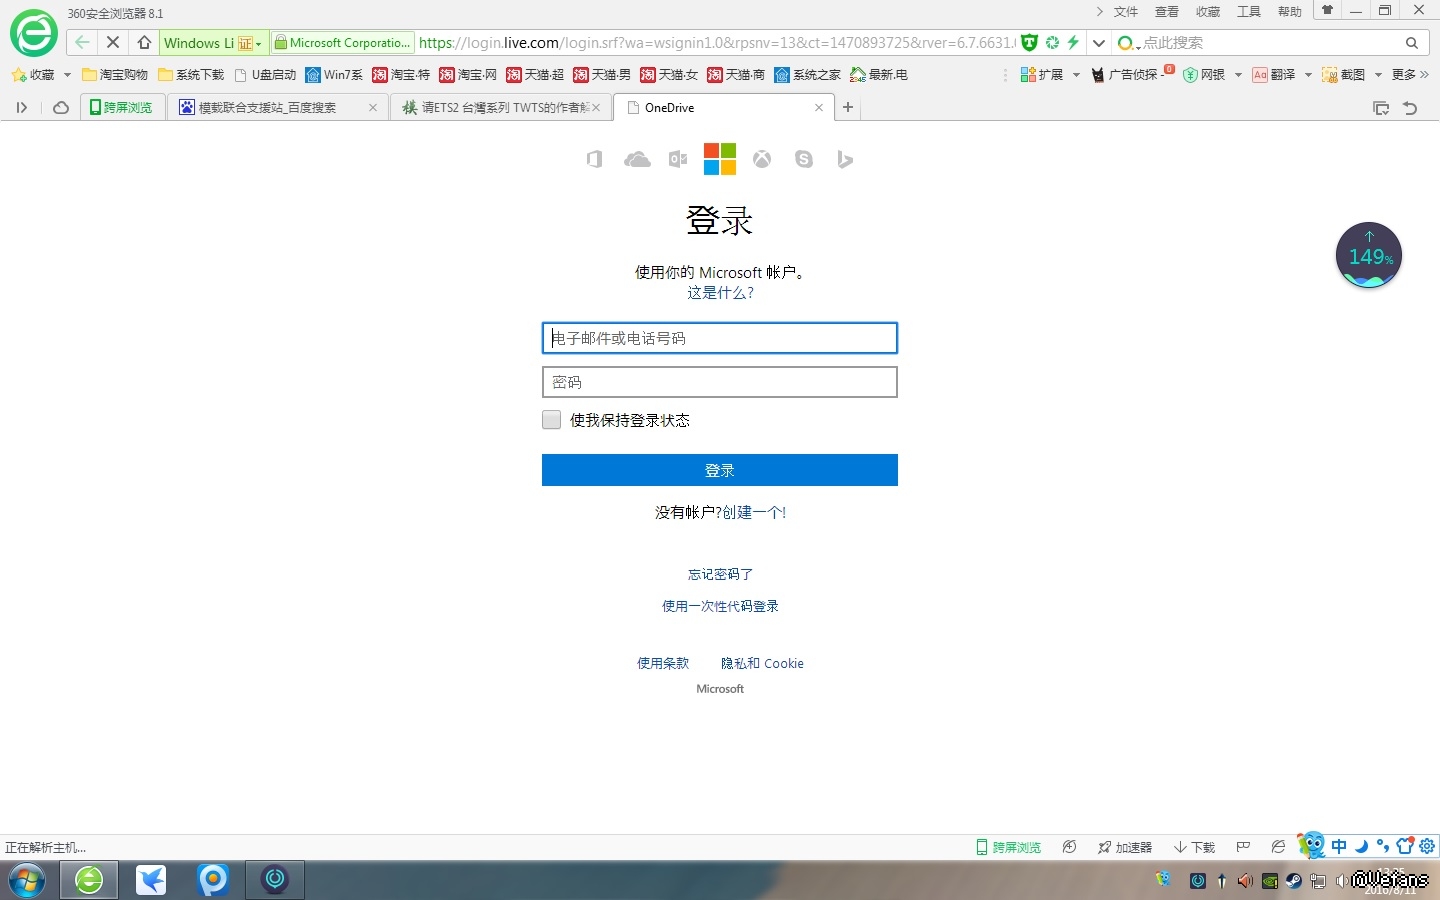Click the 149% speed-up floating ball

point(1368,256)
